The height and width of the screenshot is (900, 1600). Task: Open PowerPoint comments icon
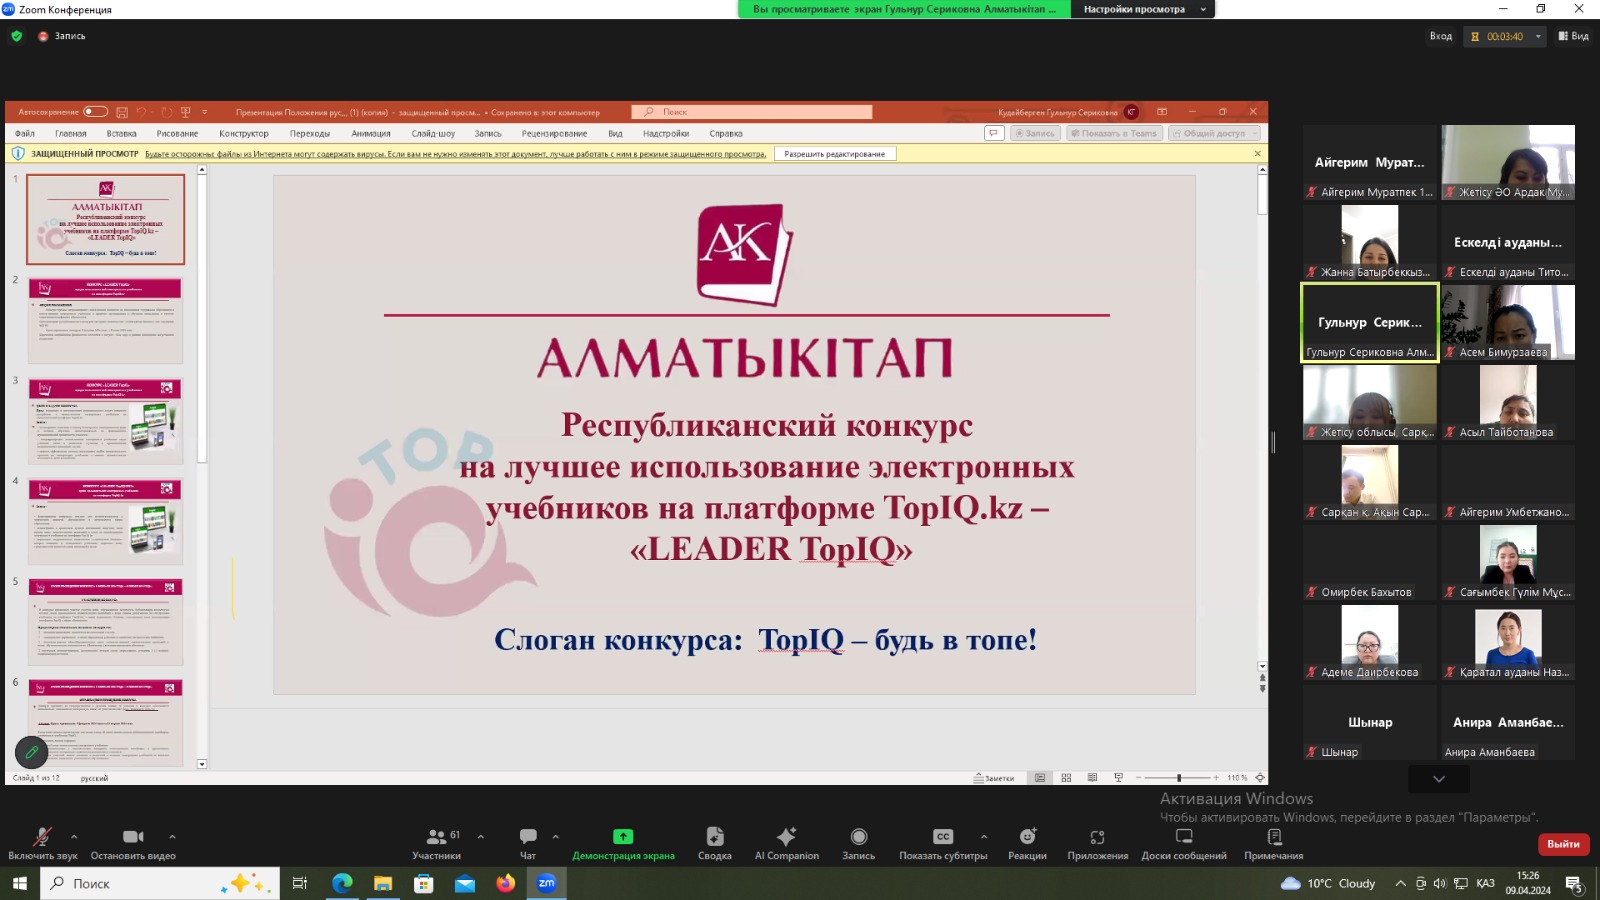(994, 133)
